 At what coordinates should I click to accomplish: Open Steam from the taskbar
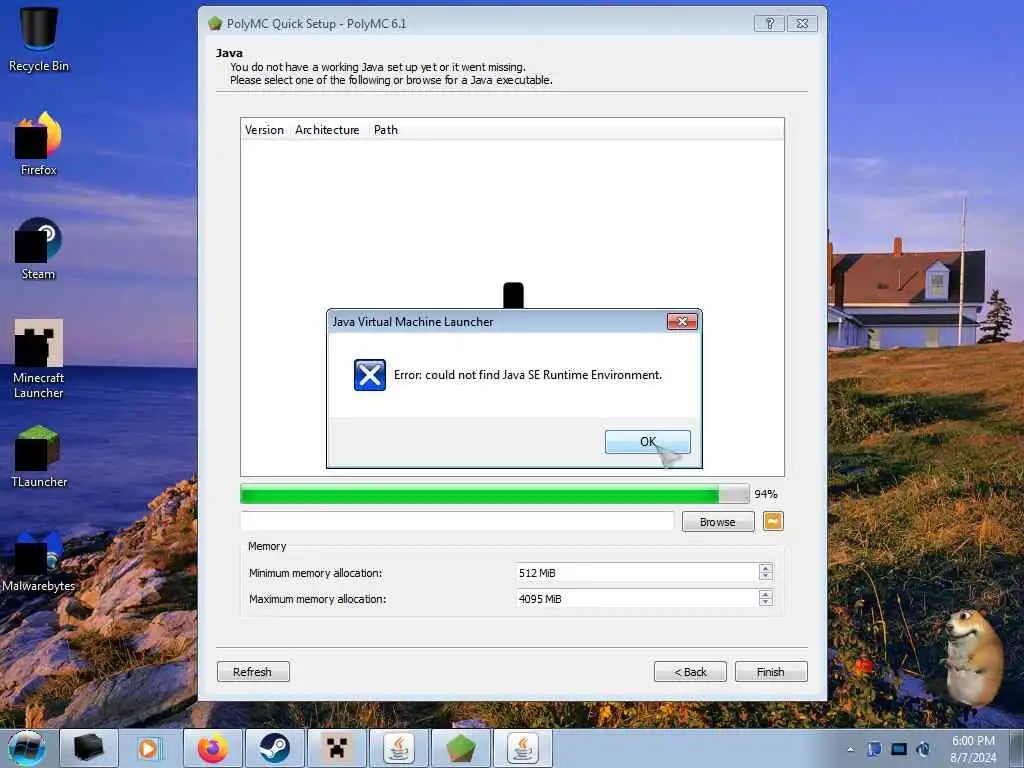click(275, 748)
